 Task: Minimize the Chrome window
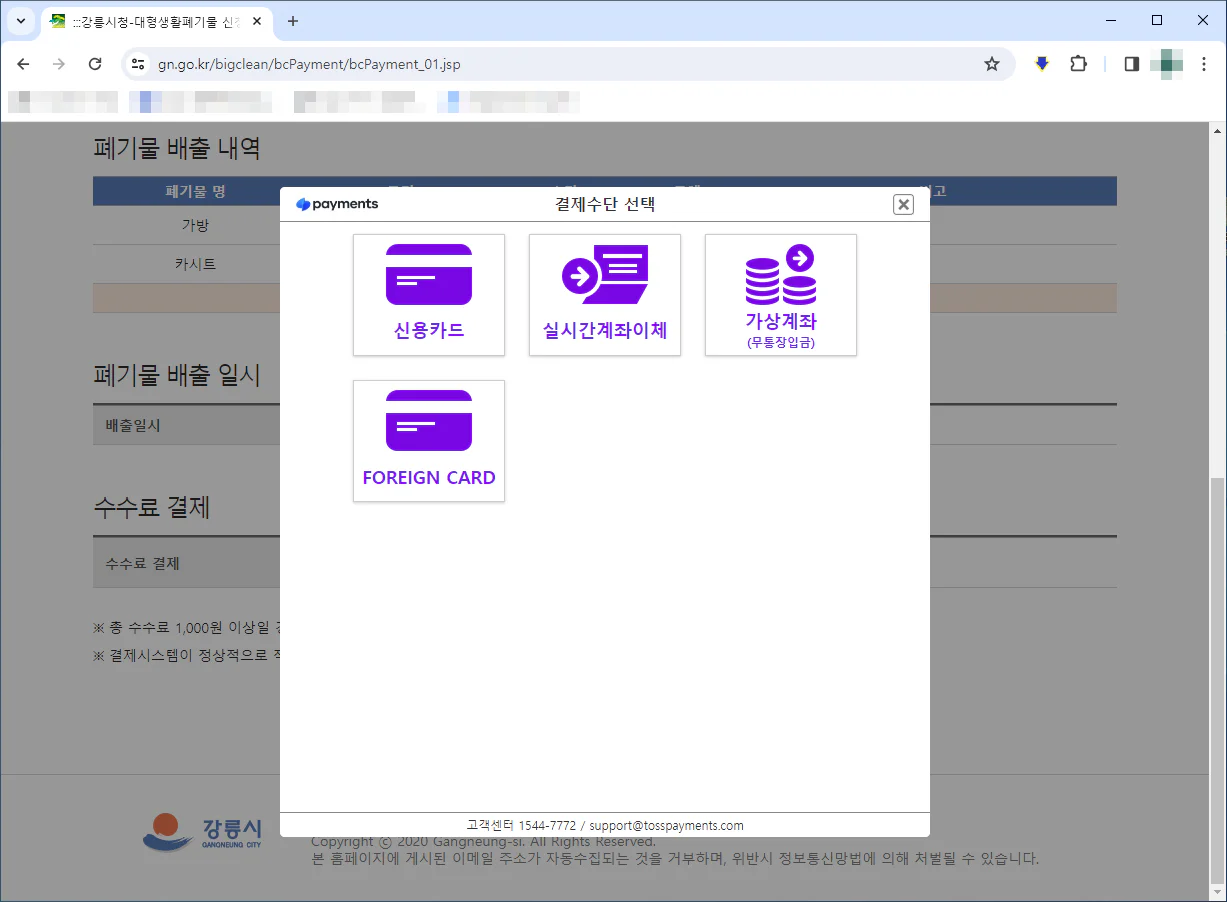(1111, 20)
